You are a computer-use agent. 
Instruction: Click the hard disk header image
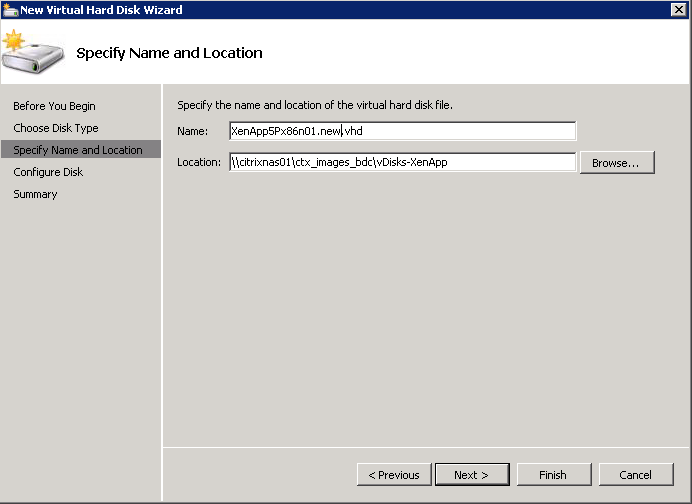coord(33,52)
